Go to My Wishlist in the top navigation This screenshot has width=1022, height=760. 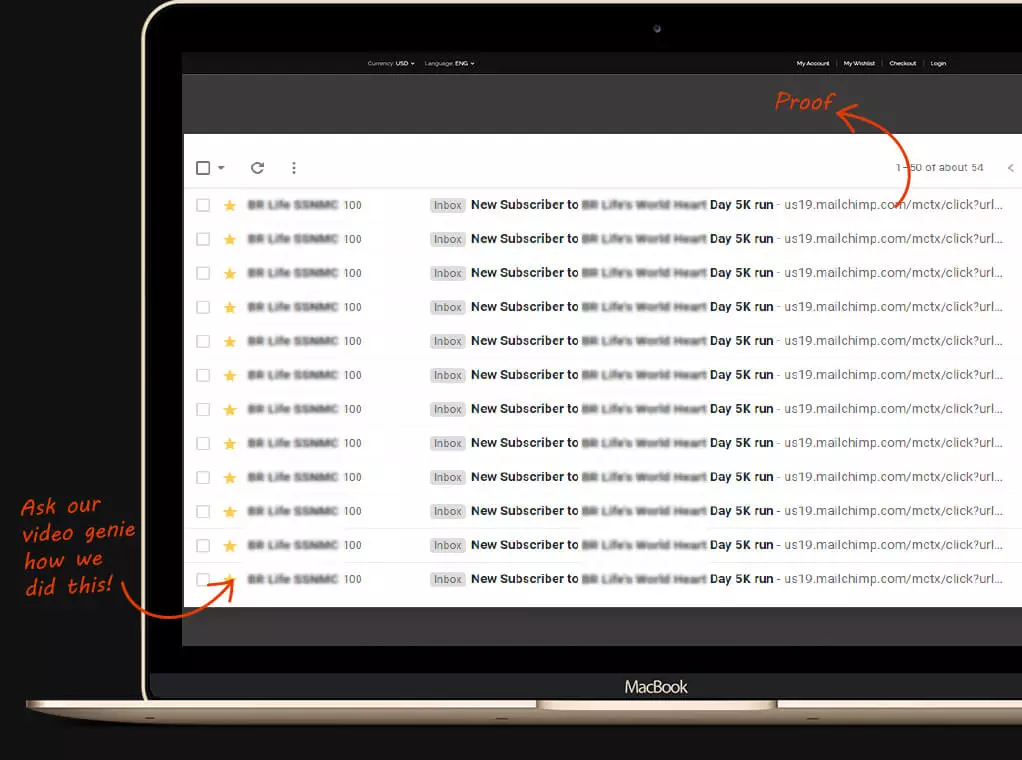click(859, 64)
